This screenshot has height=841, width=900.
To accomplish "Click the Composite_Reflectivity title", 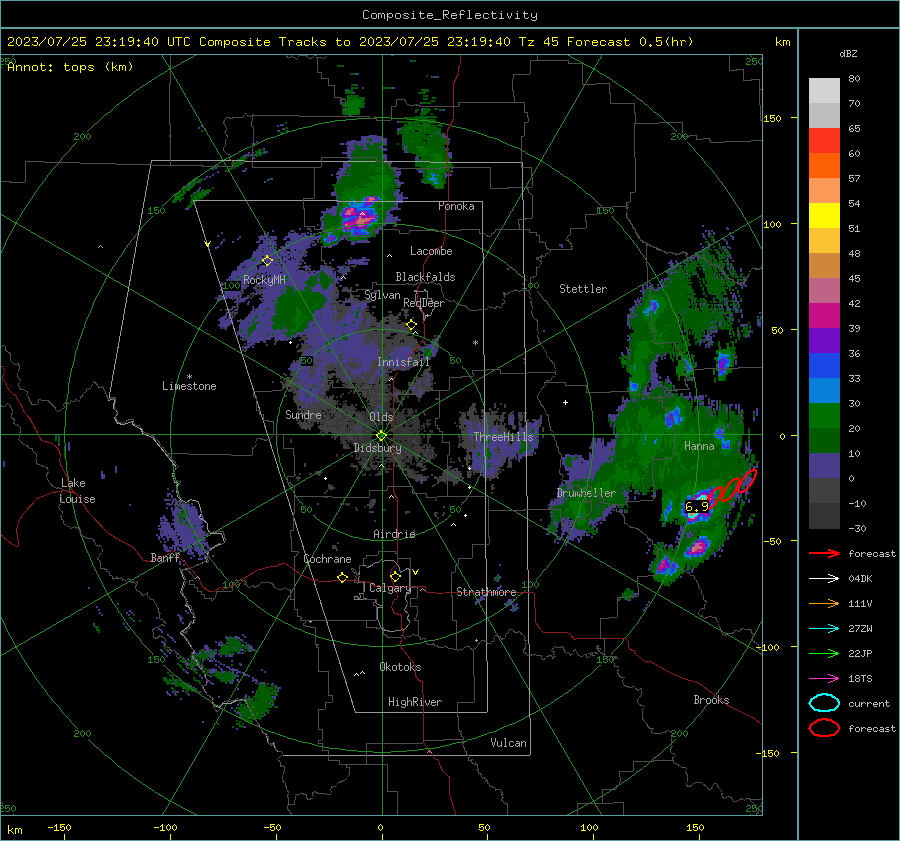I will (450, 15).
